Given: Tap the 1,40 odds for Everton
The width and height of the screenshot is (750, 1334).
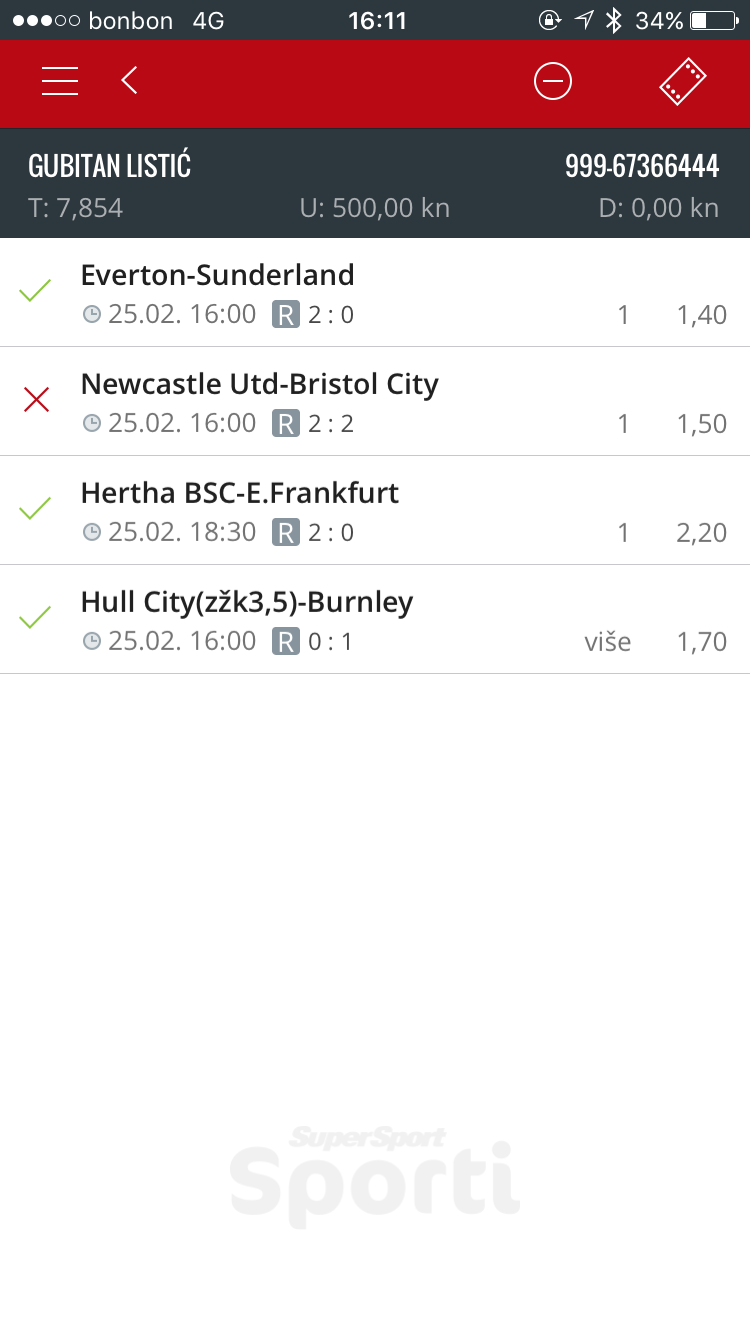Looking at the screenshot, I should coord(701,316).
